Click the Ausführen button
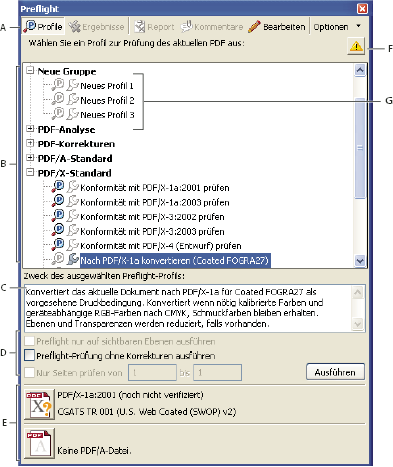 (x=335, y=372)
